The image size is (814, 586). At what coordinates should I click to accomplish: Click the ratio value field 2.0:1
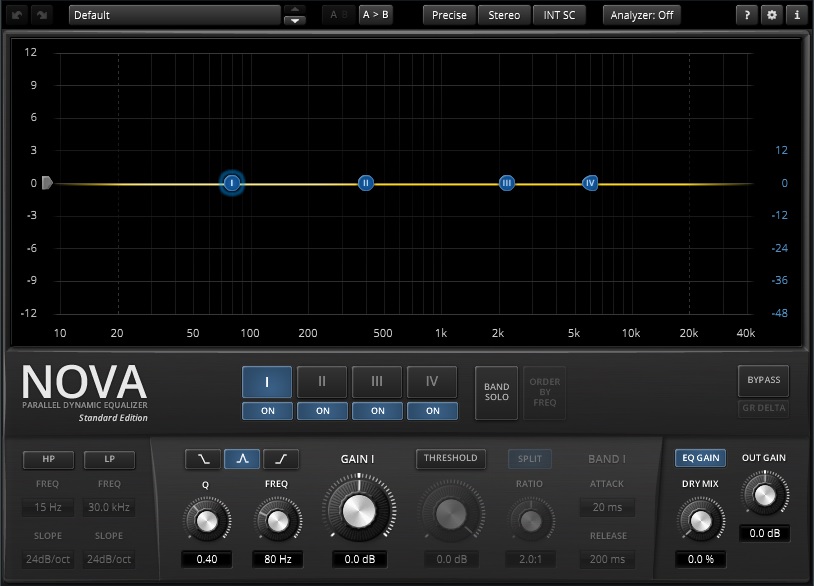530,559
